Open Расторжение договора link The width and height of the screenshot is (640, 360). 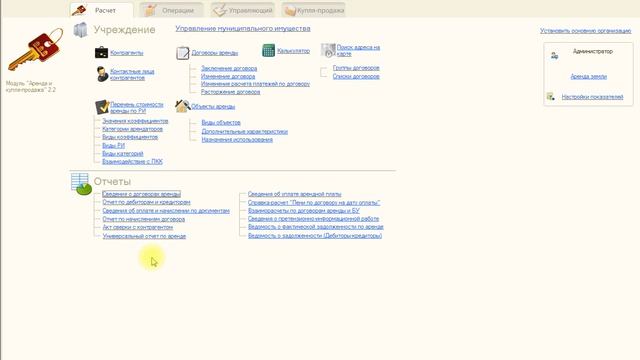pyautogui.click(x=231, y=92)
